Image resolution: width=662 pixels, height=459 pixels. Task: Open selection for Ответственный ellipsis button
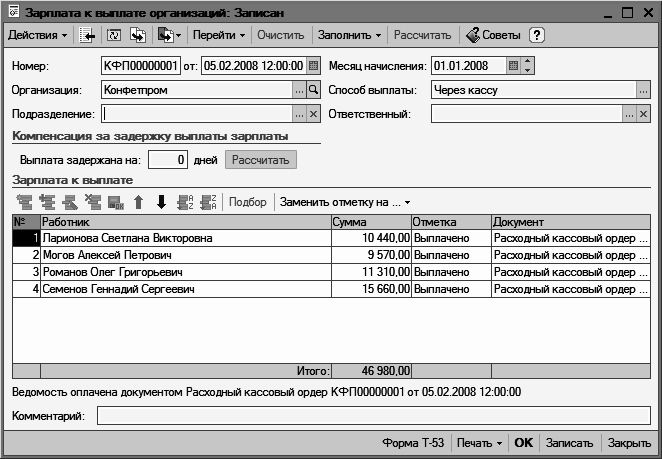coord(629,114)
